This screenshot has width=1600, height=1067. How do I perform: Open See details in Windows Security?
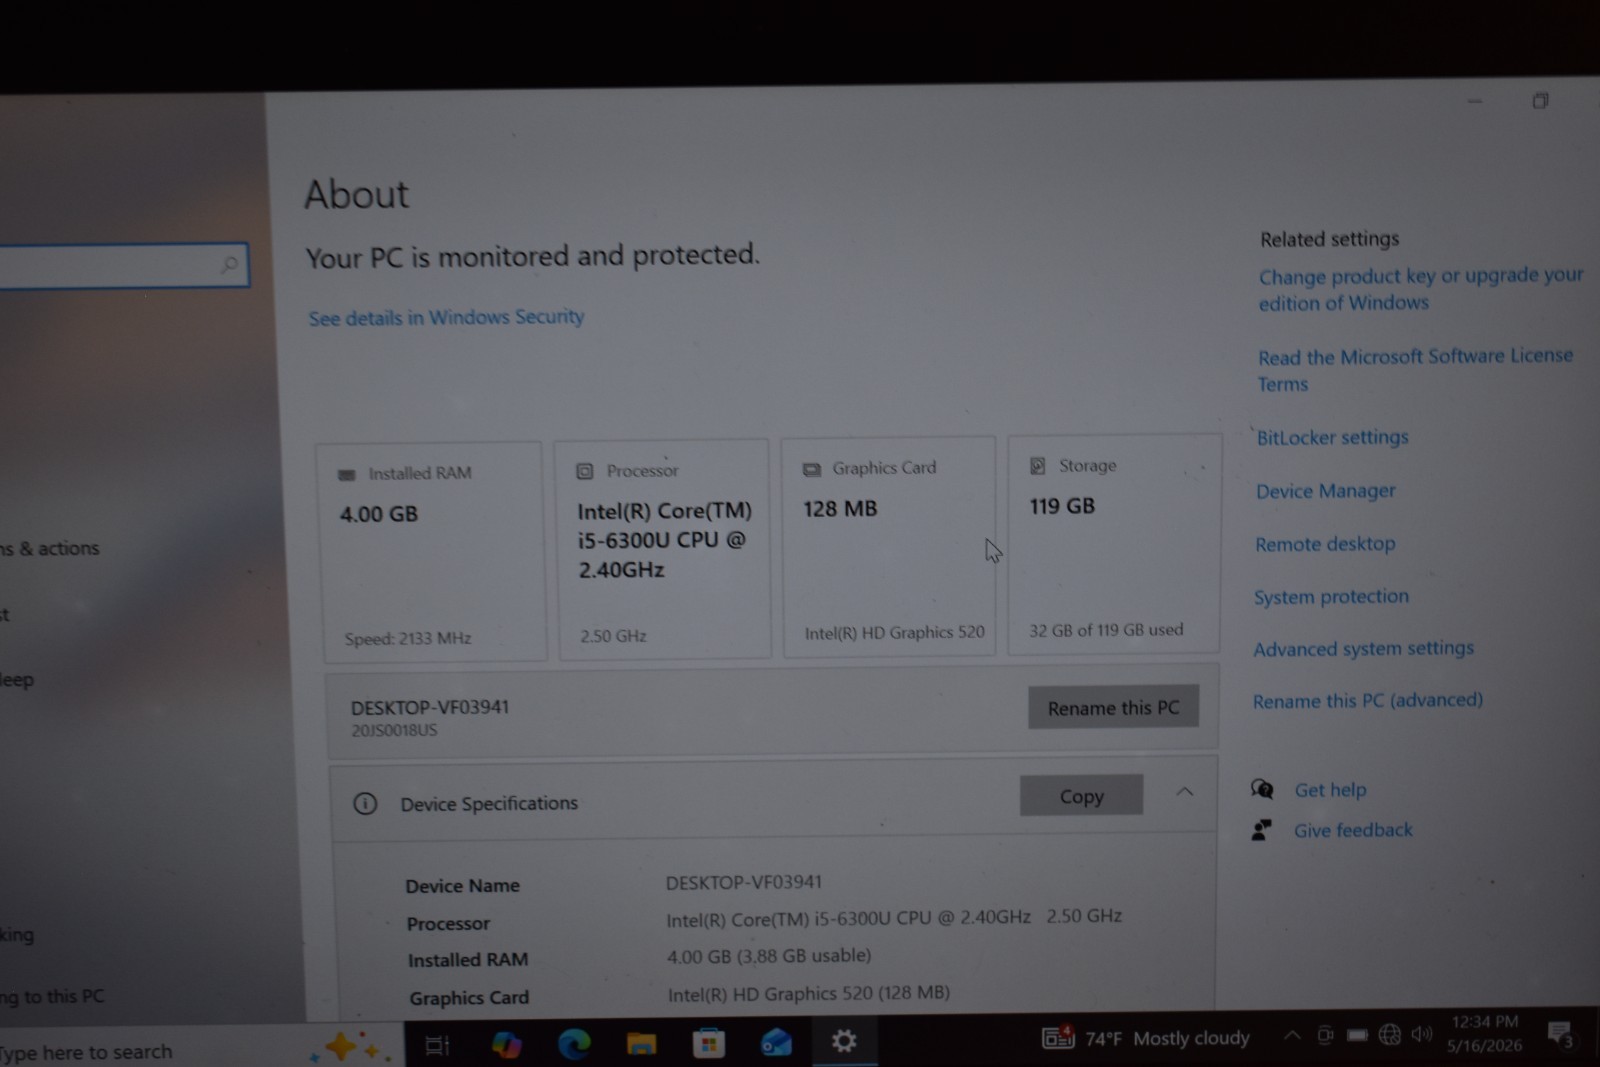[446, 317]
